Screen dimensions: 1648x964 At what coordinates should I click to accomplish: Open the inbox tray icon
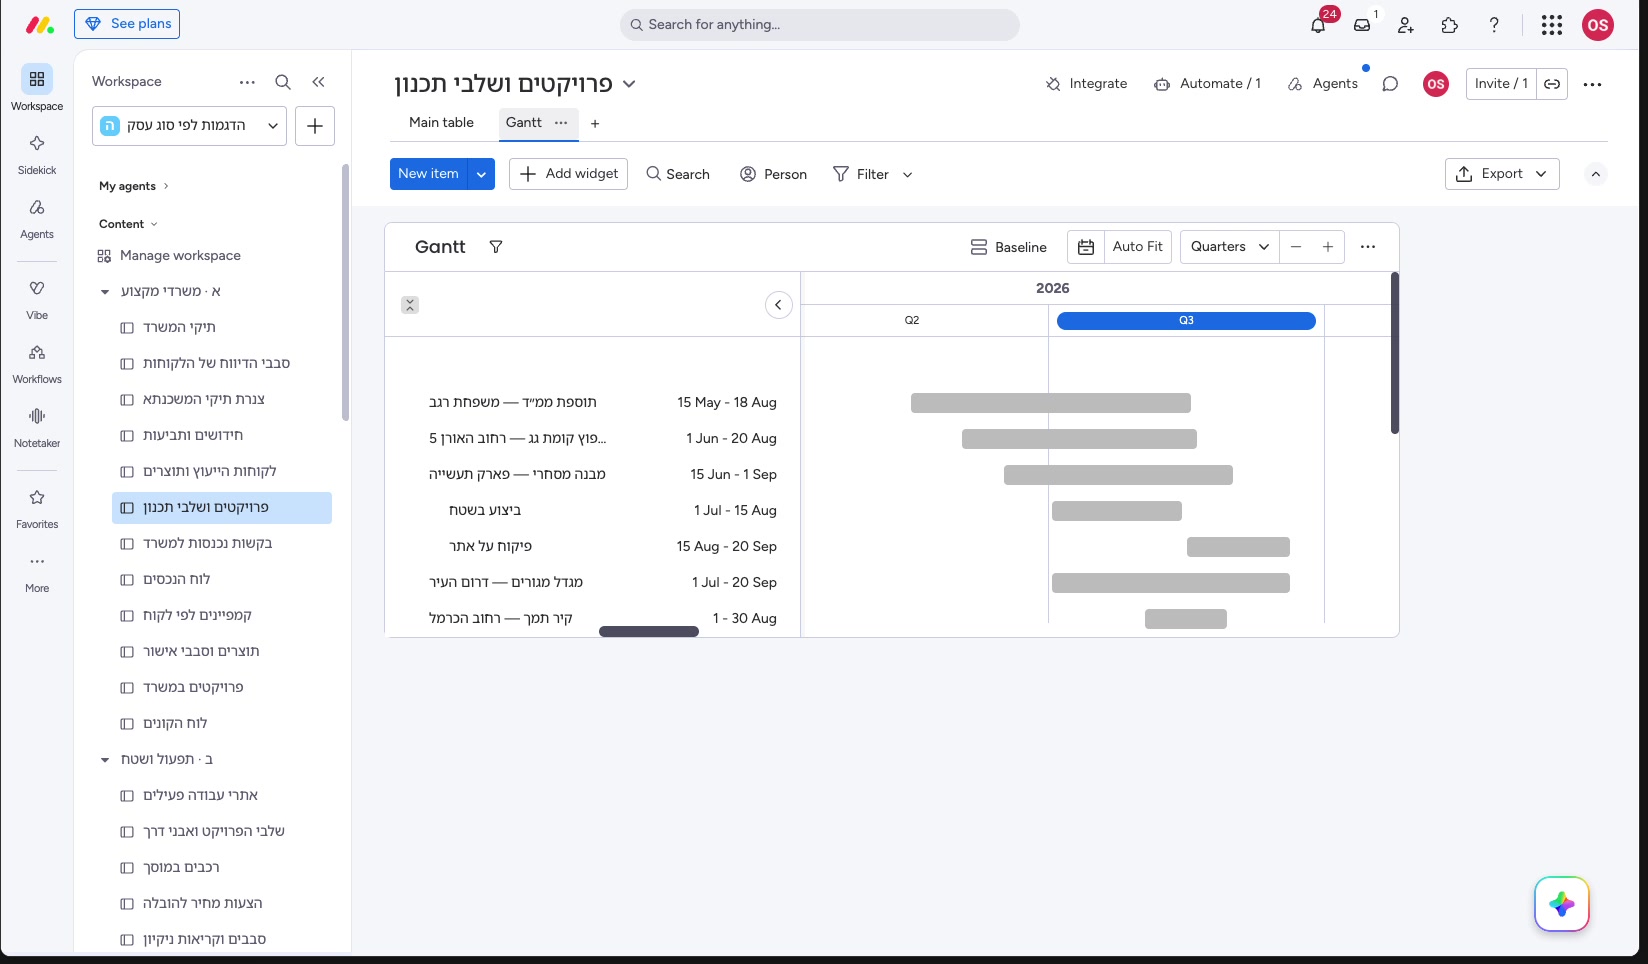[x=1362, y=25]
